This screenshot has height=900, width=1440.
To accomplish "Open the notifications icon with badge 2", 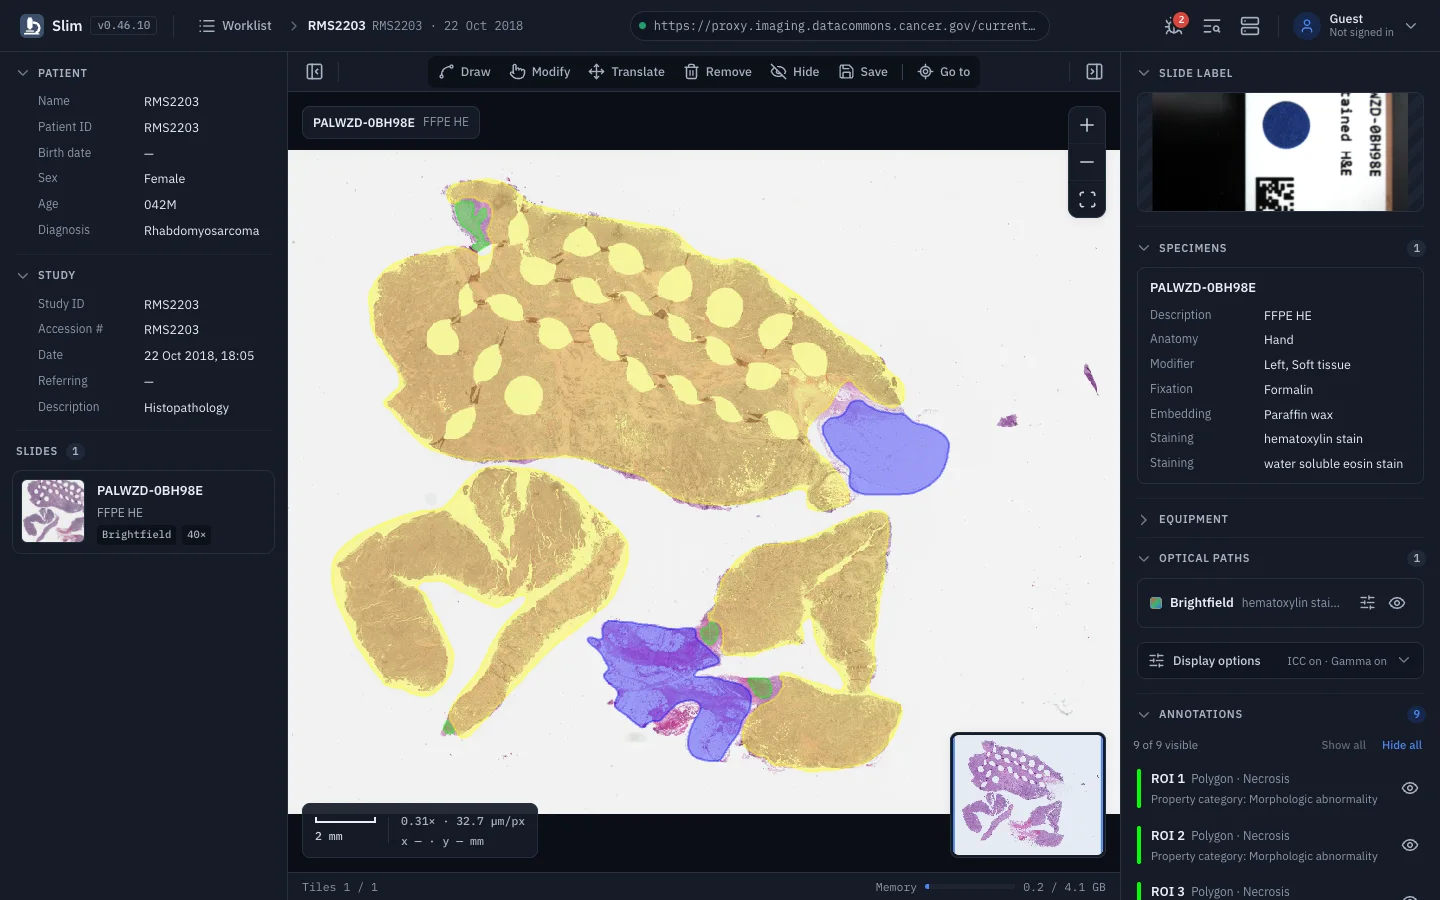I will pyautogui.click(x=1174, y=26).
